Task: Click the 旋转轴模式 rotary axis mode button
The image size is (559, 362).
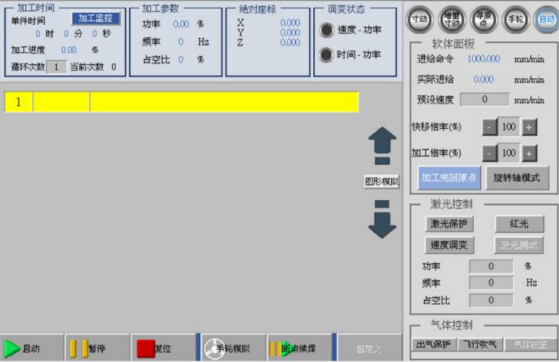Action: (517, 177)
